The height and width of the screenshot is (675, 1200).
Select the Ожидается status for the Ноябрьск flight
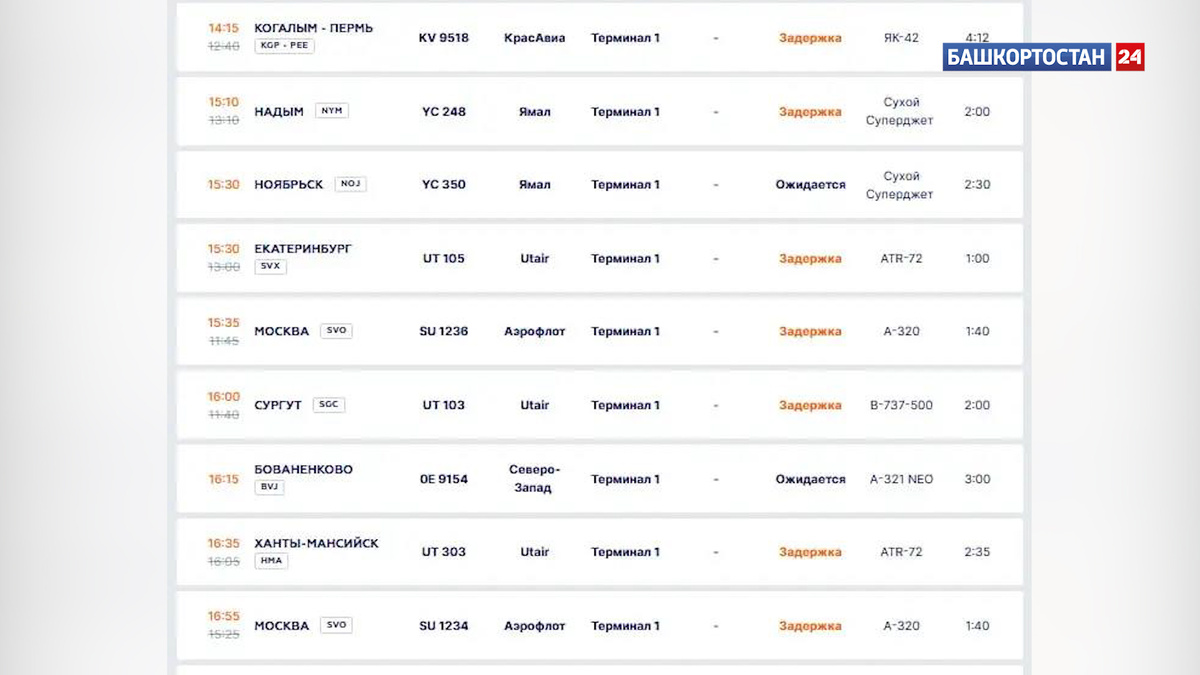click(812, 184)
